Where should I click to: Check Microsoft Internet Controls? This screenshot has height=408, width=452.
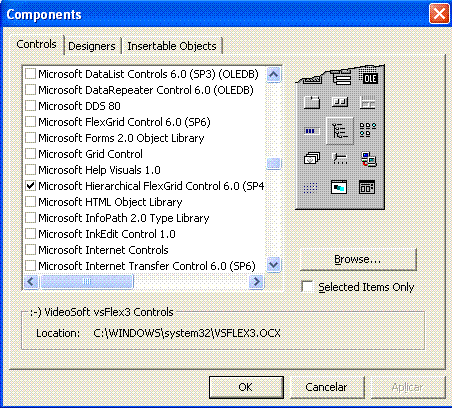coord(30,250)
